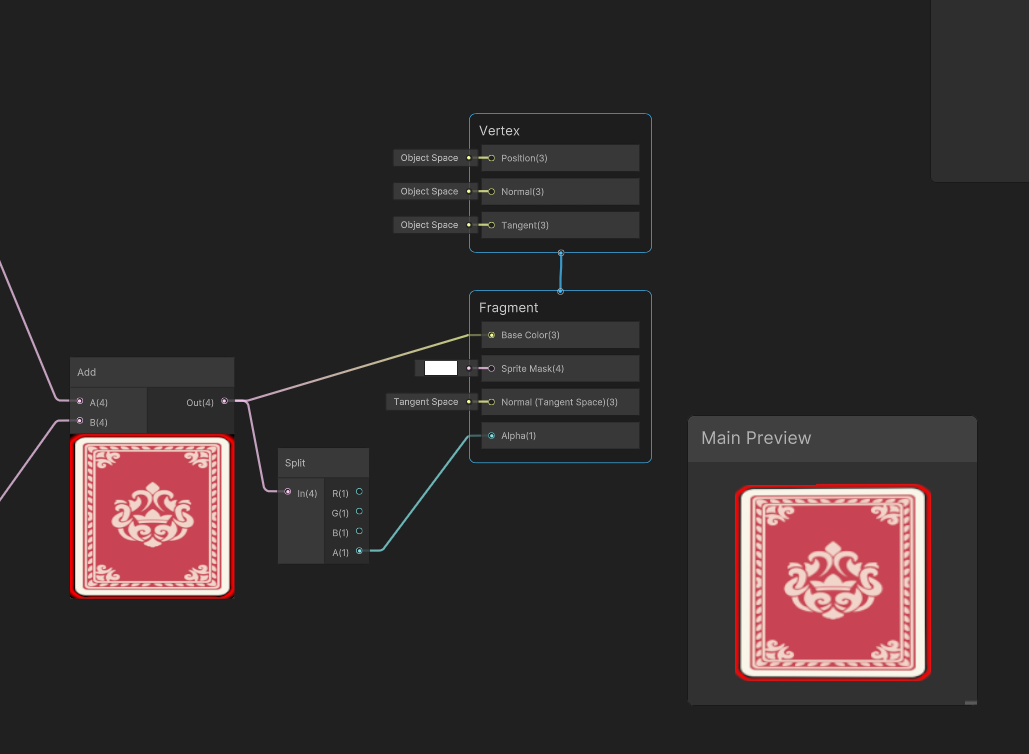The width and height of the screenshot is (1029, 754).
Task: Click the Split node title header
Action: click(x=323, y=463)
